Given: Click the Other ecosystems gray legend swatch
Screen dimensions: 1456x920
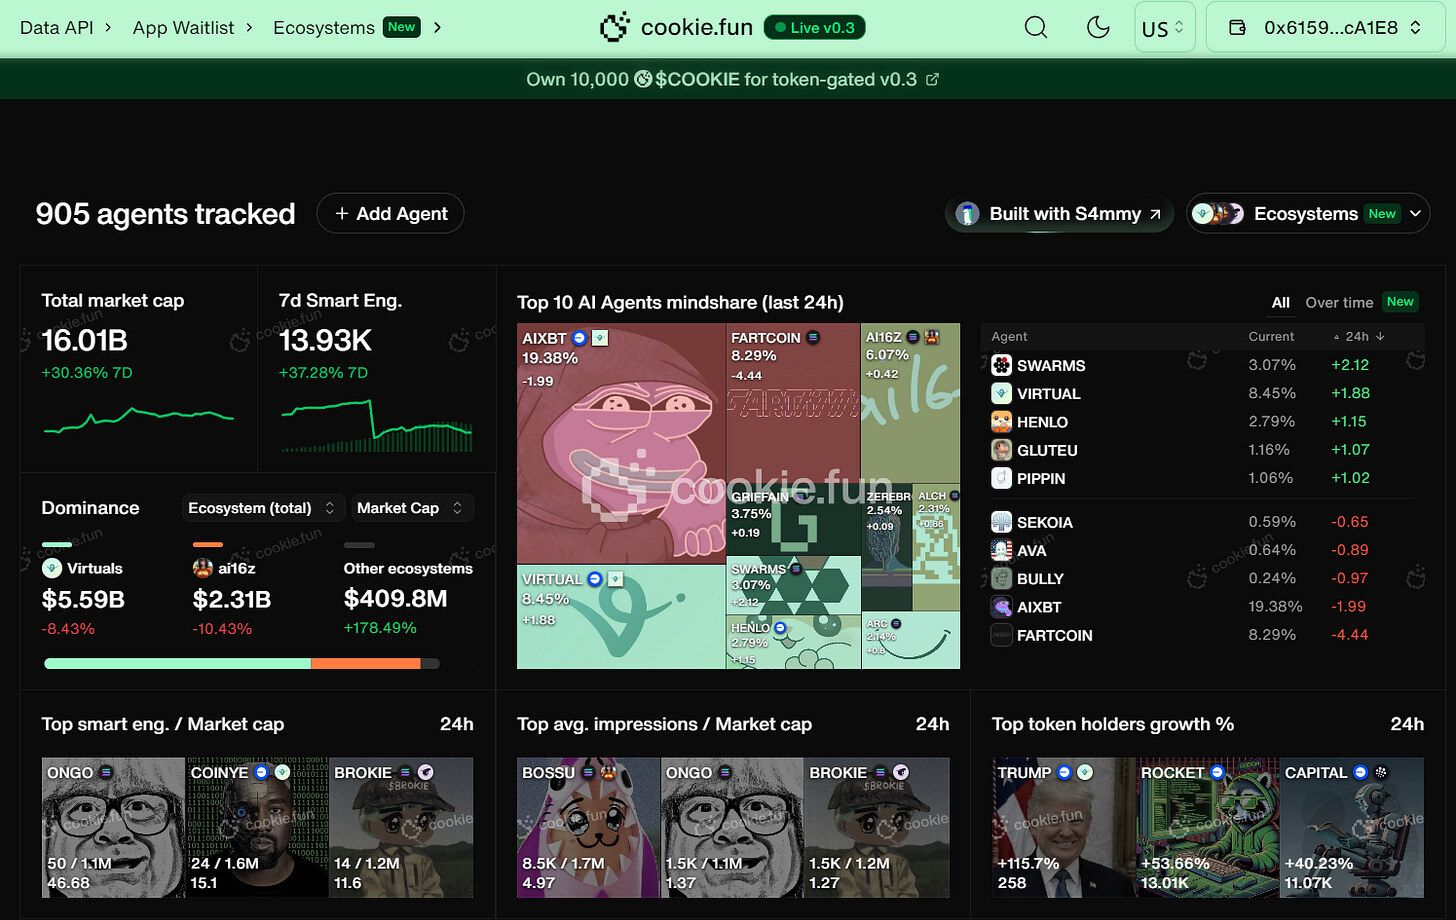Looking at the screenshot, I should click(359, 545).
